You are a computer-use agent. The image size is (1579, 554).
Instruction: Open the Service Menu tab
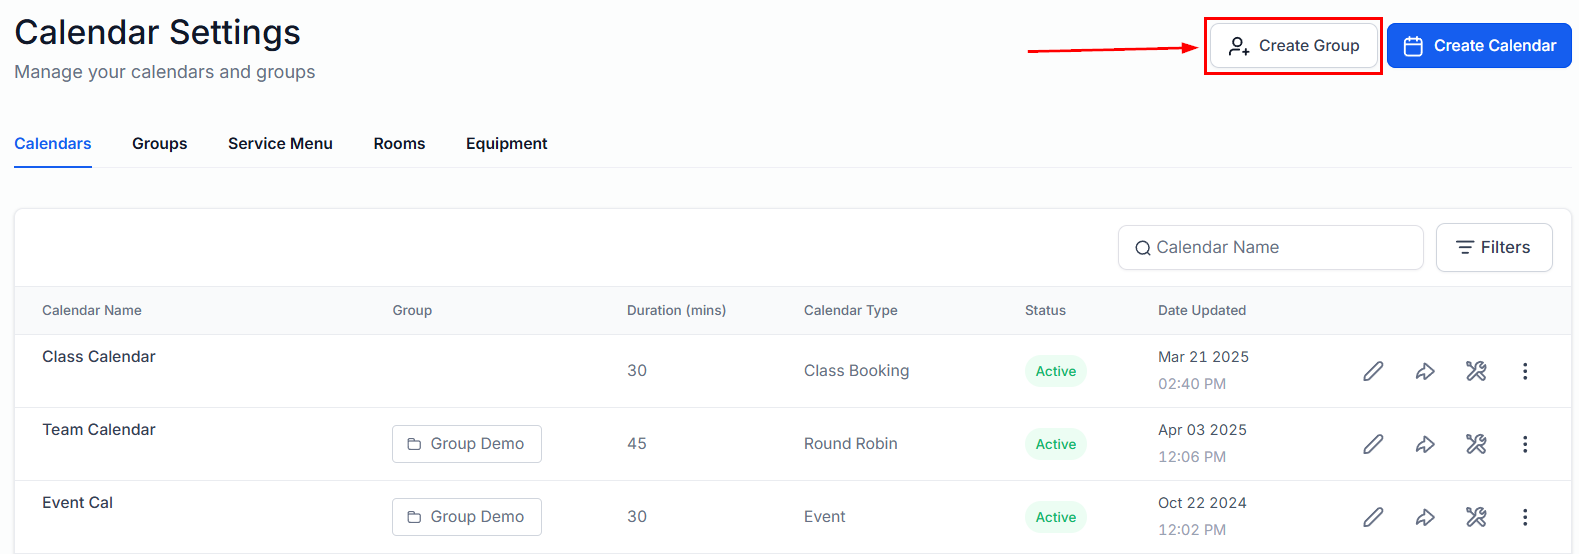pos(280,144)
